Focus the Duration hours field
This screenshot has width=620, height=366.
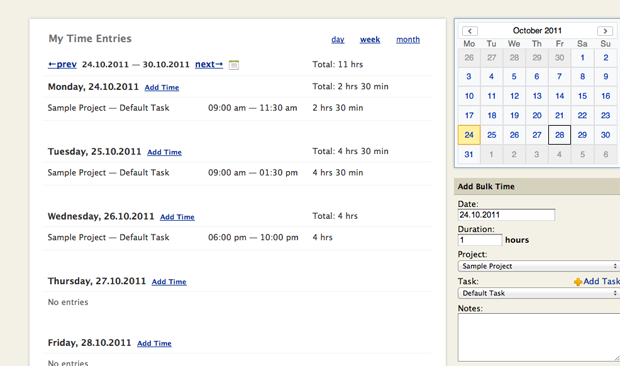480,240
